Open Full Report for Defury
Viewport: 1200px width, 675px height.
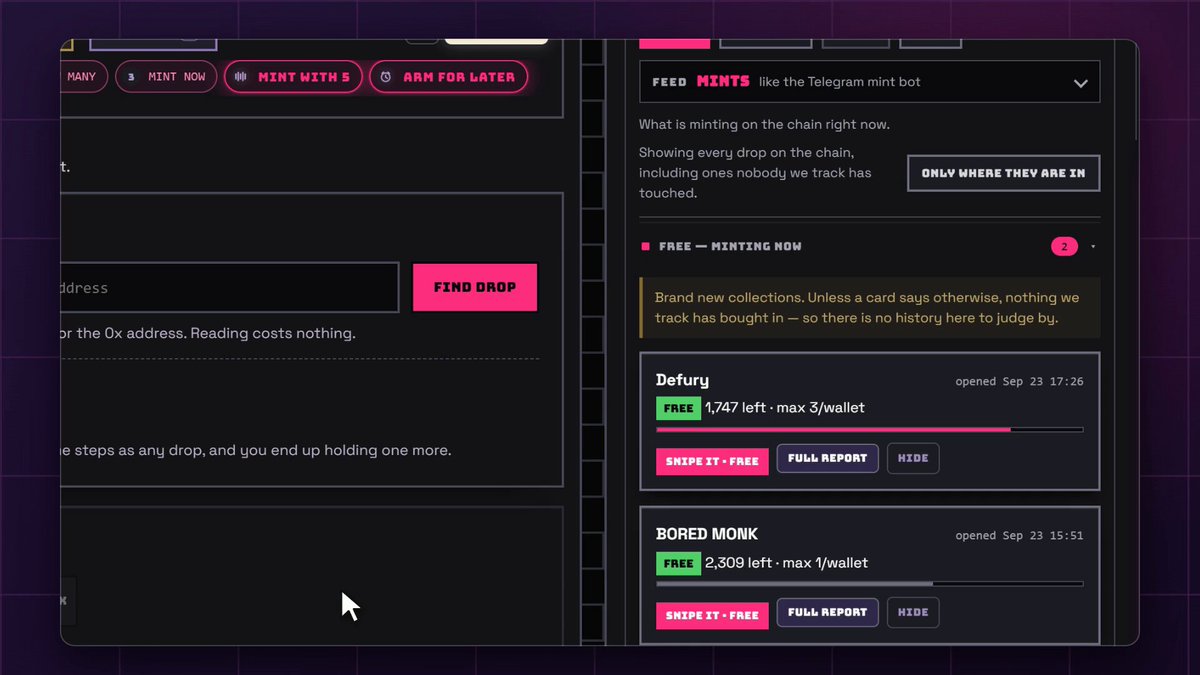[828, 458]
